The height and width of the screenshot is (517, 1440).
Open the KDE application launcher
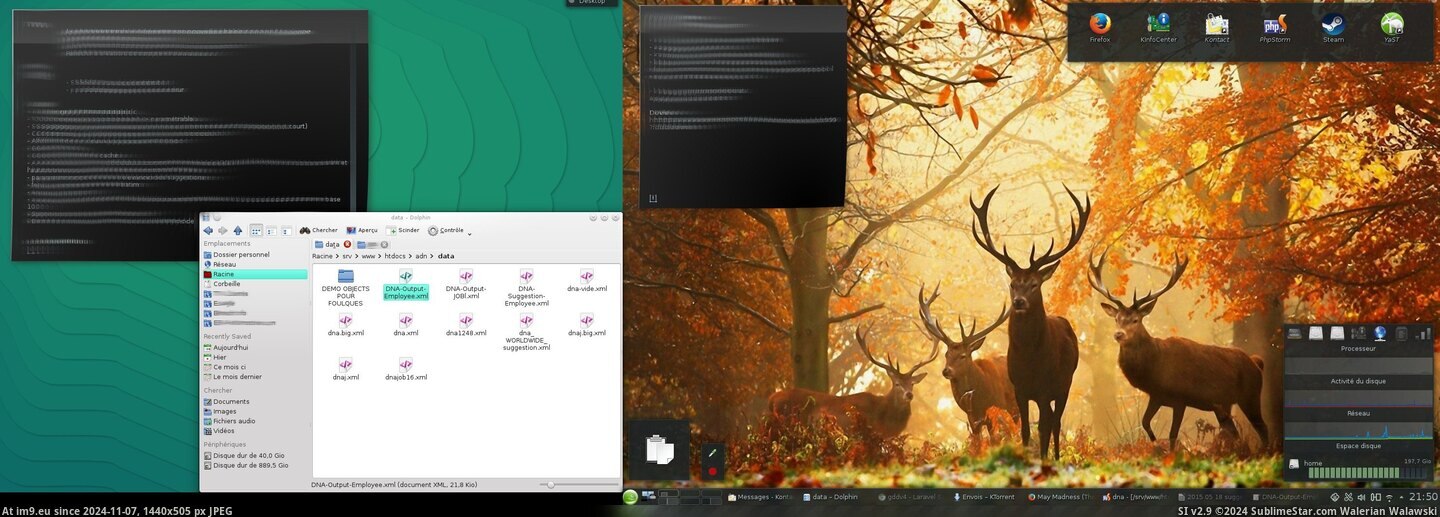click(x=630, y=496)
